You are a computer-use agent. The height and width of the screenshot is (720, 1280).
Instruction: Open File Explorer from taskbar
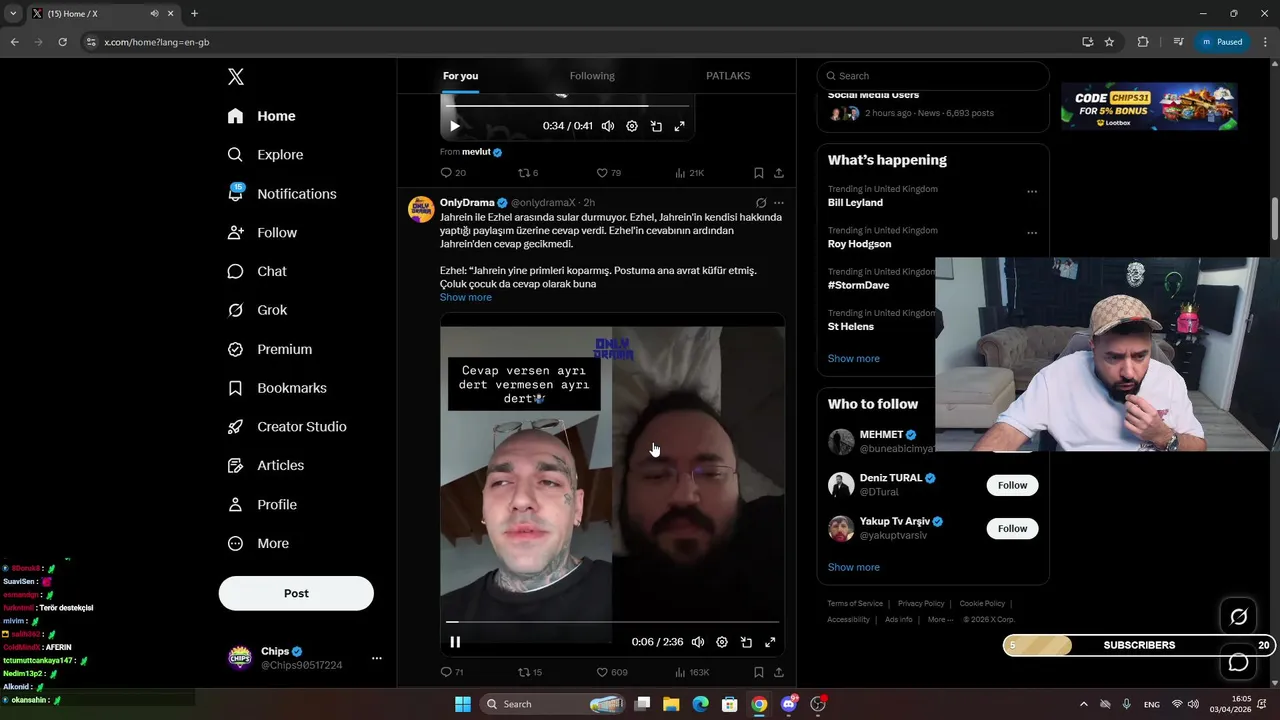click(x=671, y=704)
